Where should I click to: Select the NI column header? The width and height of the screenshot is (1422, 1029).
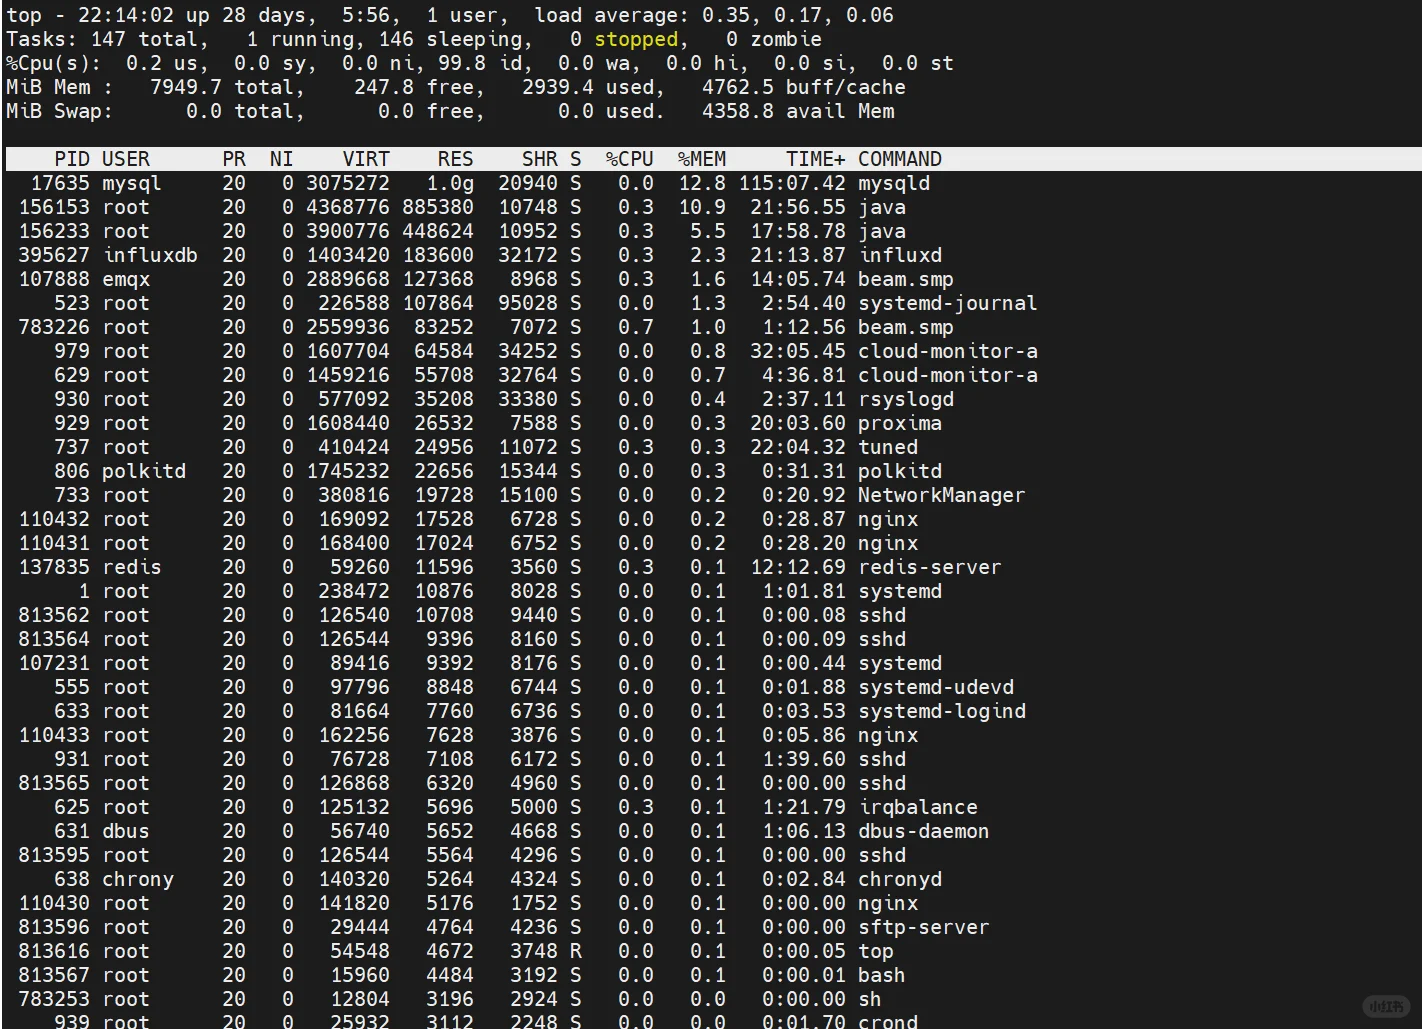(x=282, y=159)
